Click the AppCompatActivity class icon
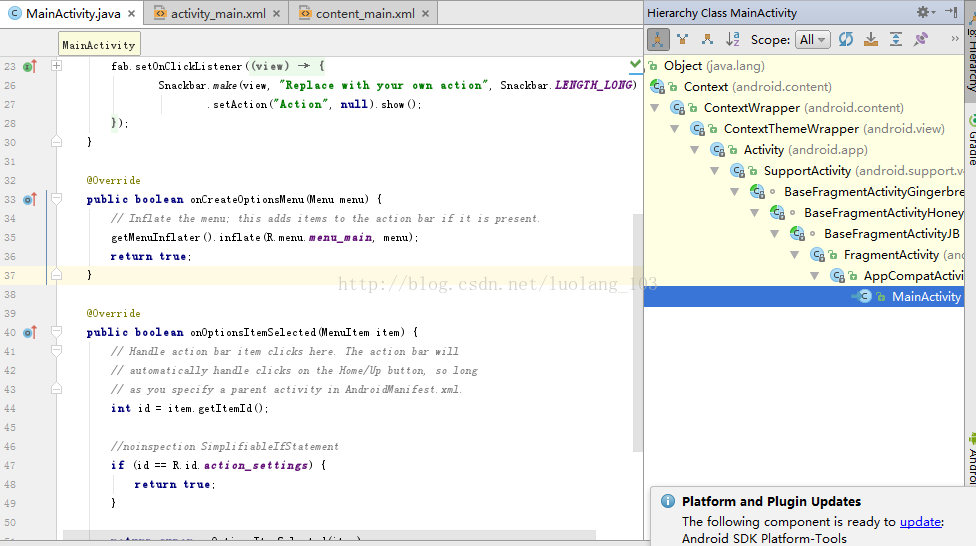The image size is (976, 546). (838, 276)
